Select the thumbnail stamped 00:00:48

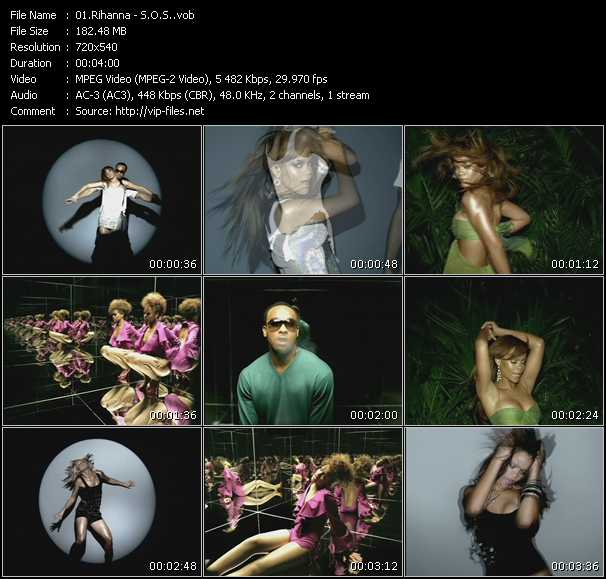click(x=303, y=200)
